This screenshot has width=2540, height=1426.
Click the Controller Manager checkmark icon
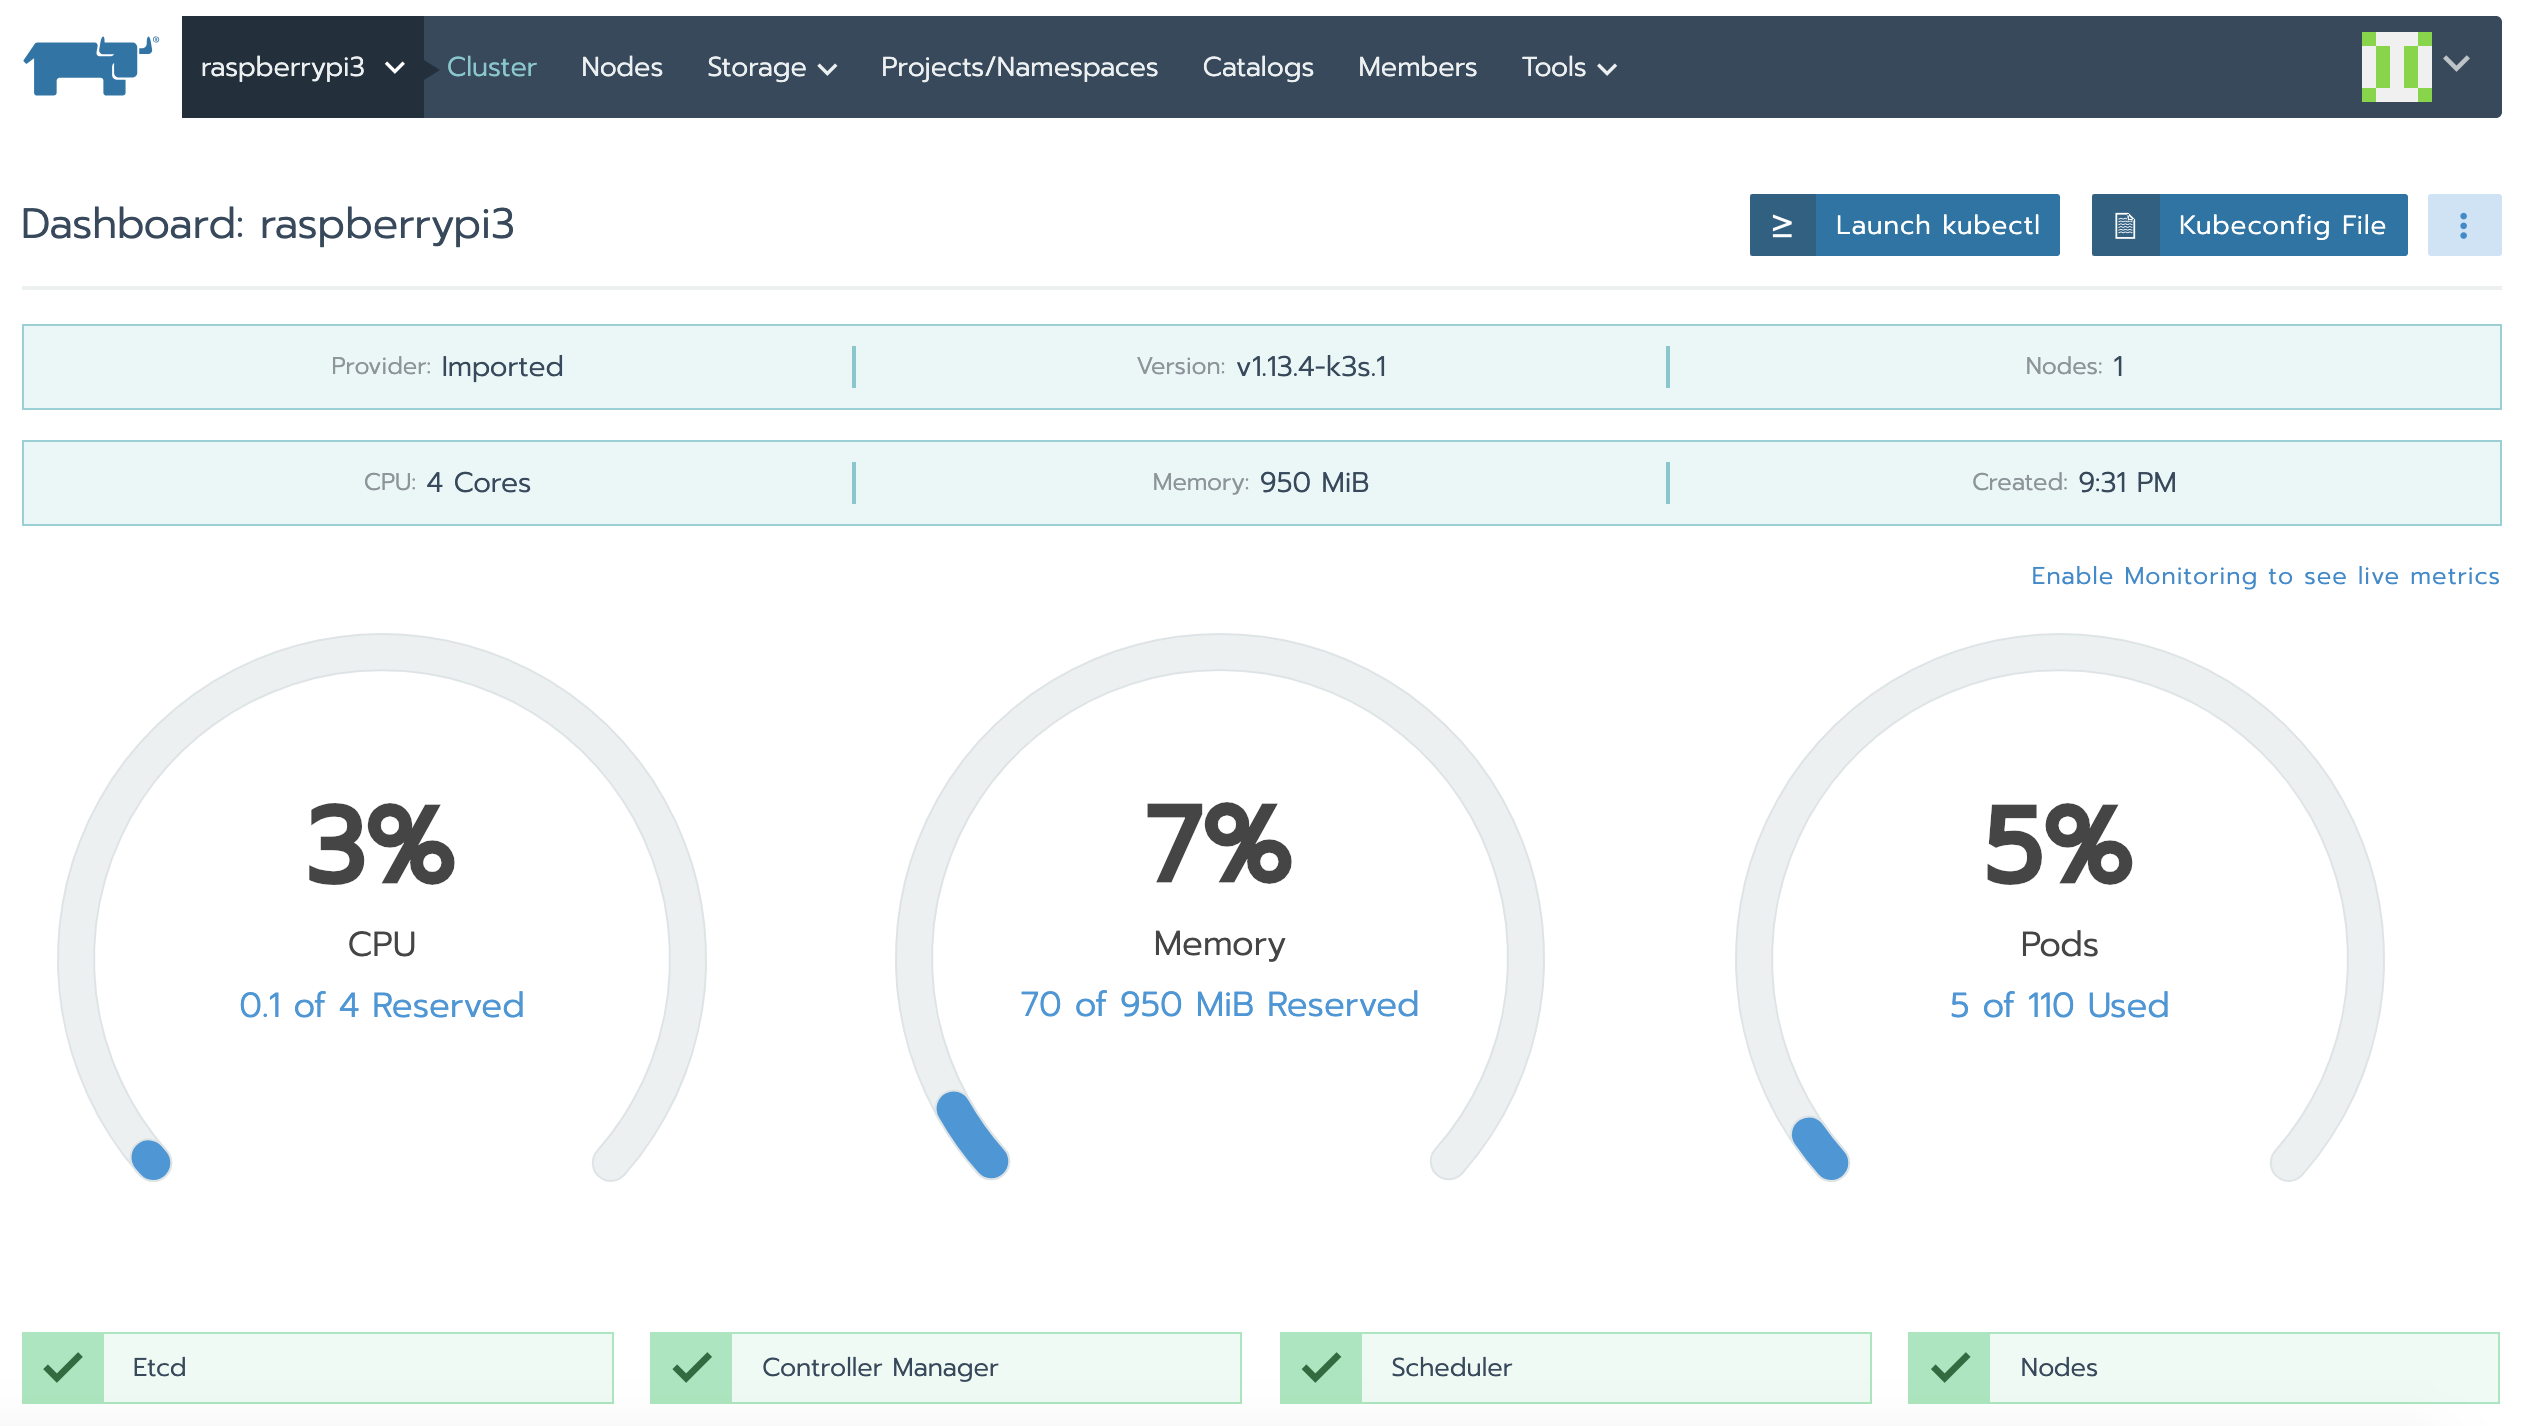pos(691,1367)
